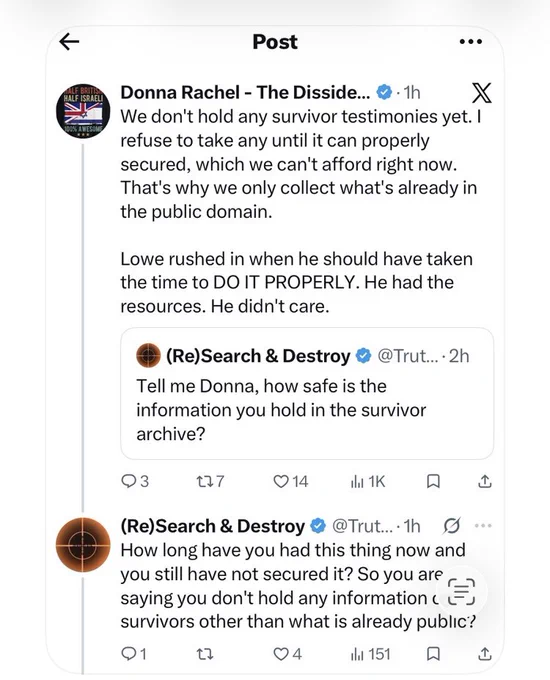The image size is (550, 680).
Task: Open Donna Rachel - The Disside... profile name
Action: click(x=245, y=92)
